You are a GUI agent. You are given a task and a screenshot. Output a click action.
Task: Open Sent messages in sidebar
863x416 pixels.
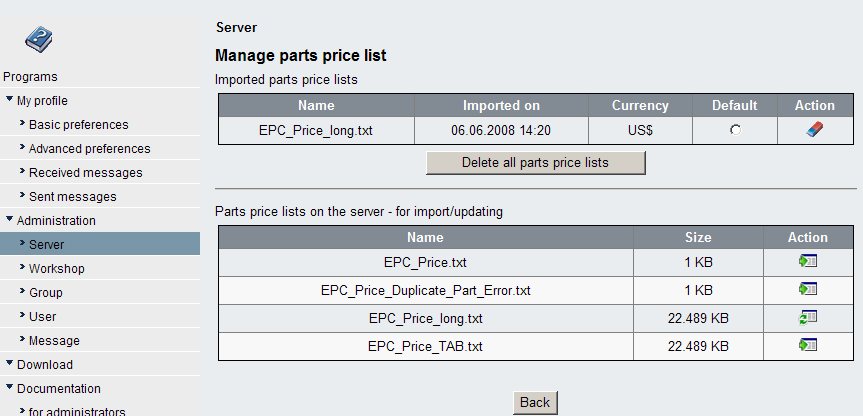[72, 197]
